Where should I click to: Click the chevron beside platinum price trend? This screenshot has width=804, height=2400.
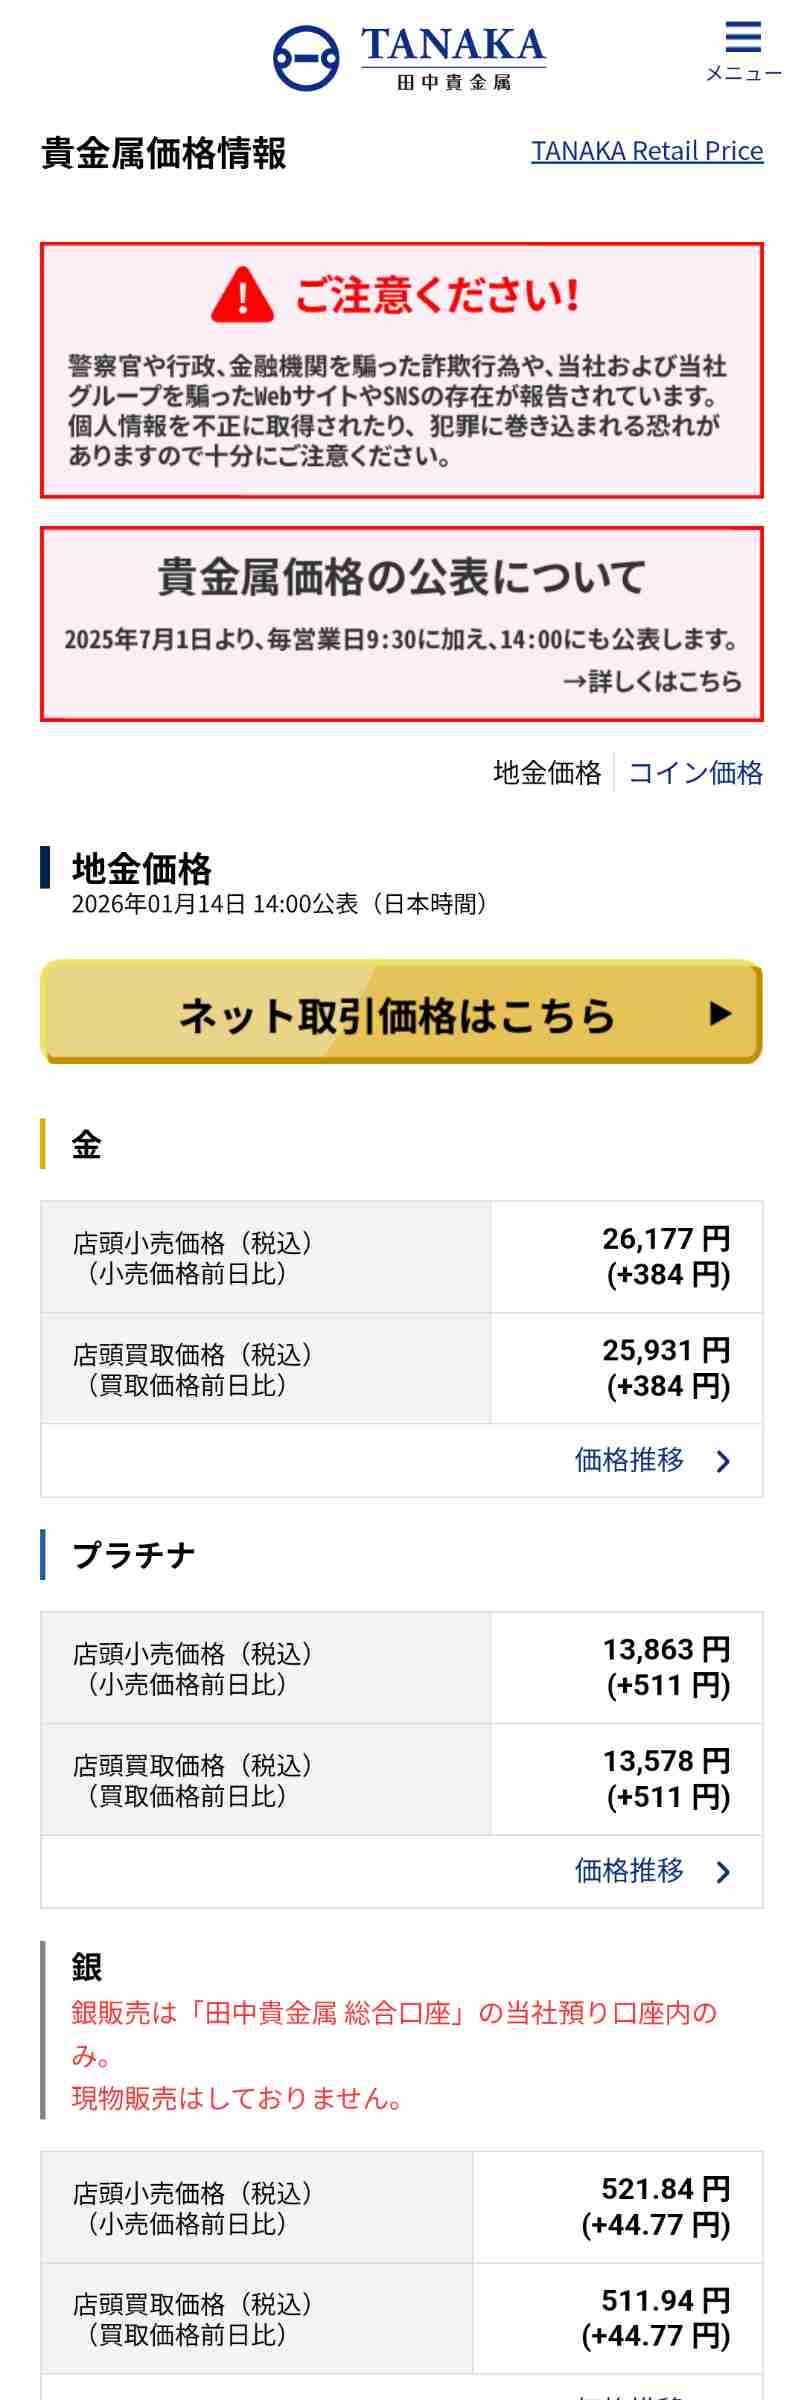724,1872
